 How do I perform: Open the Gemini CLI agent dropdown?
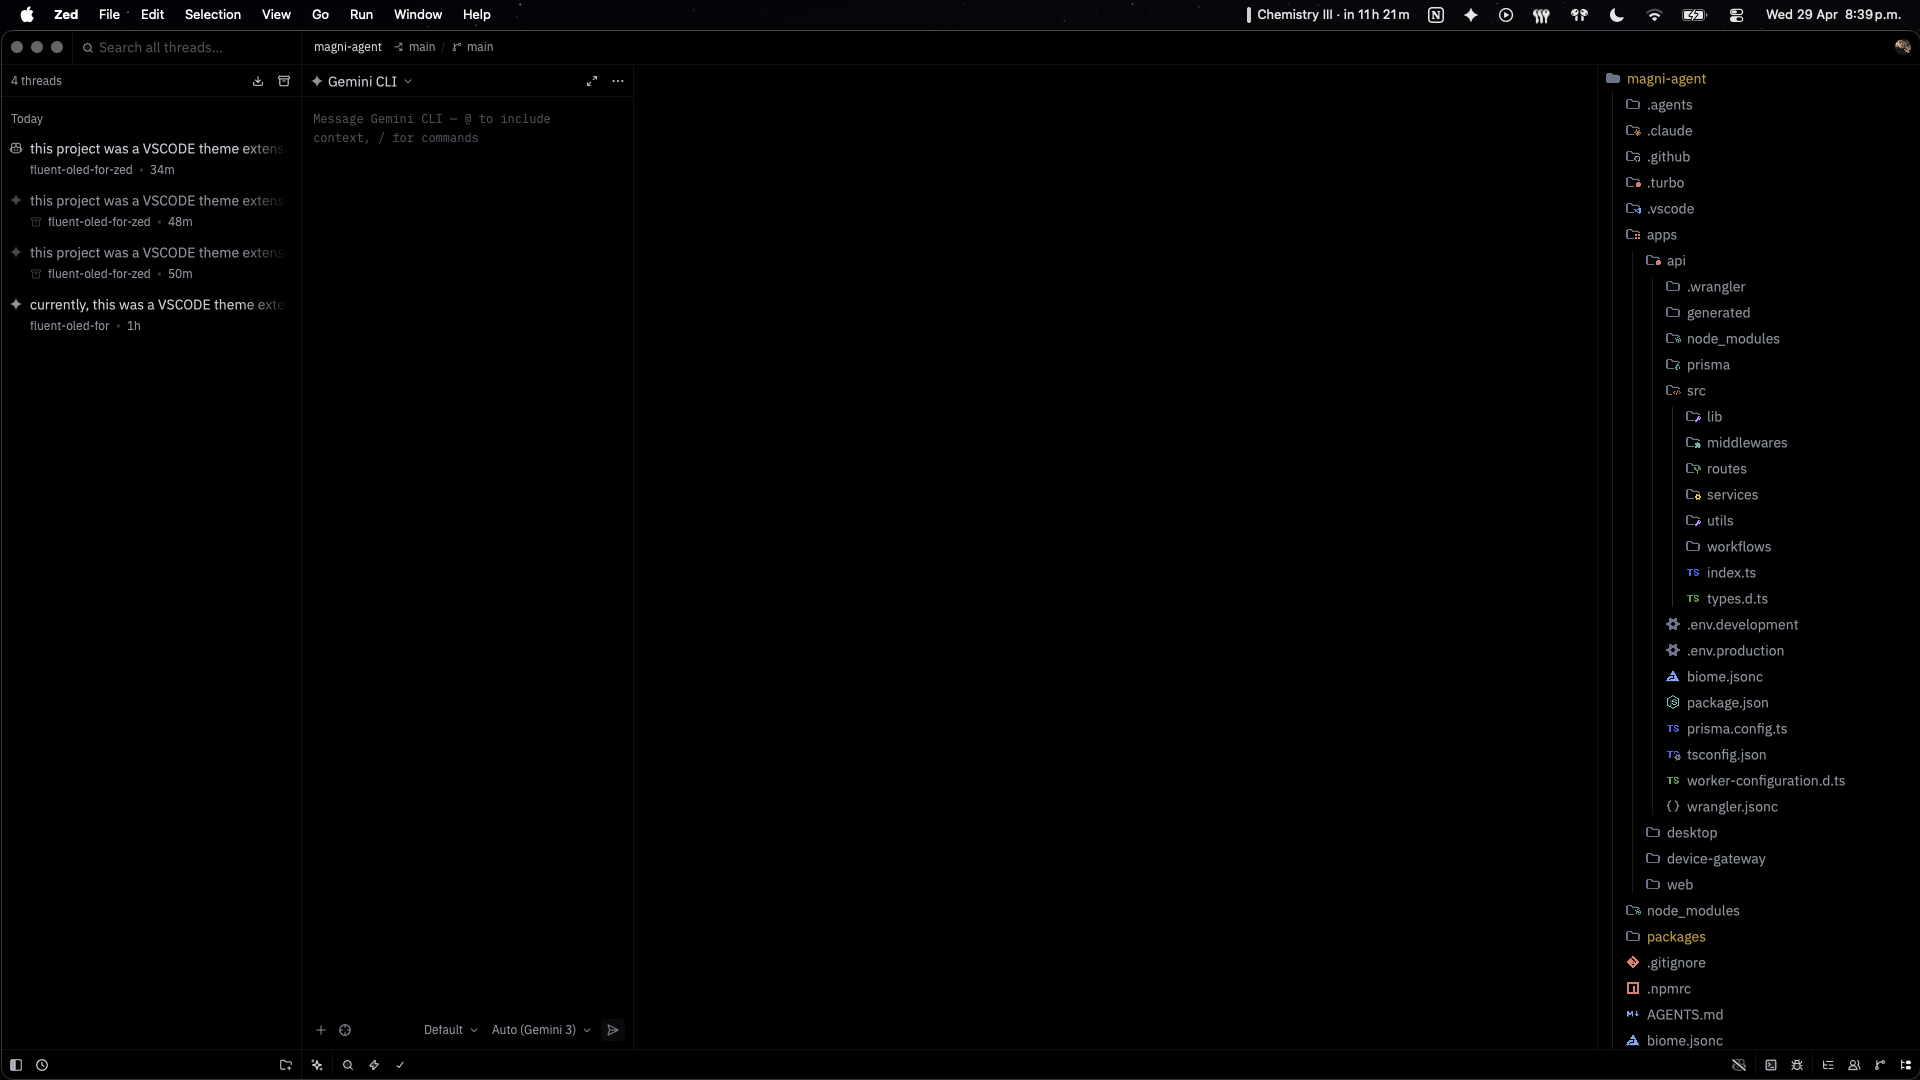(362, 82)
